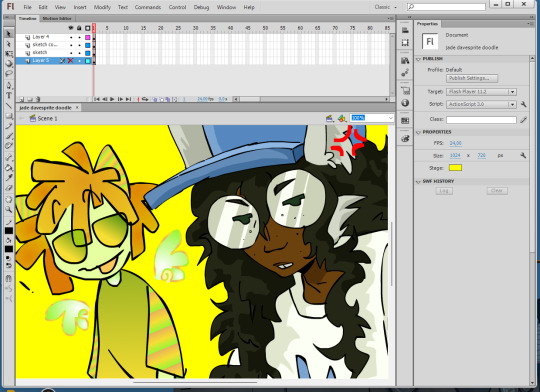Open the Edit Scene clapper icon
Viewport: 540px width, 392px height.
tap(329, 118)
